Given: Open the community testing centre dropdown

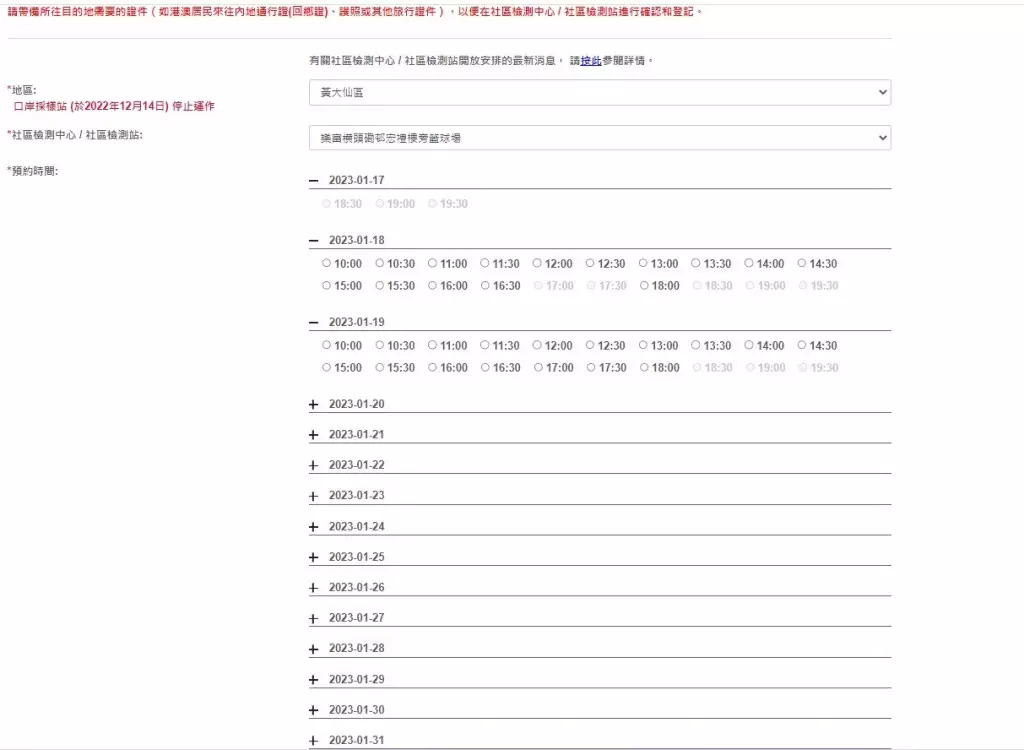Looking at the screenshot, I should click(599, 138).
